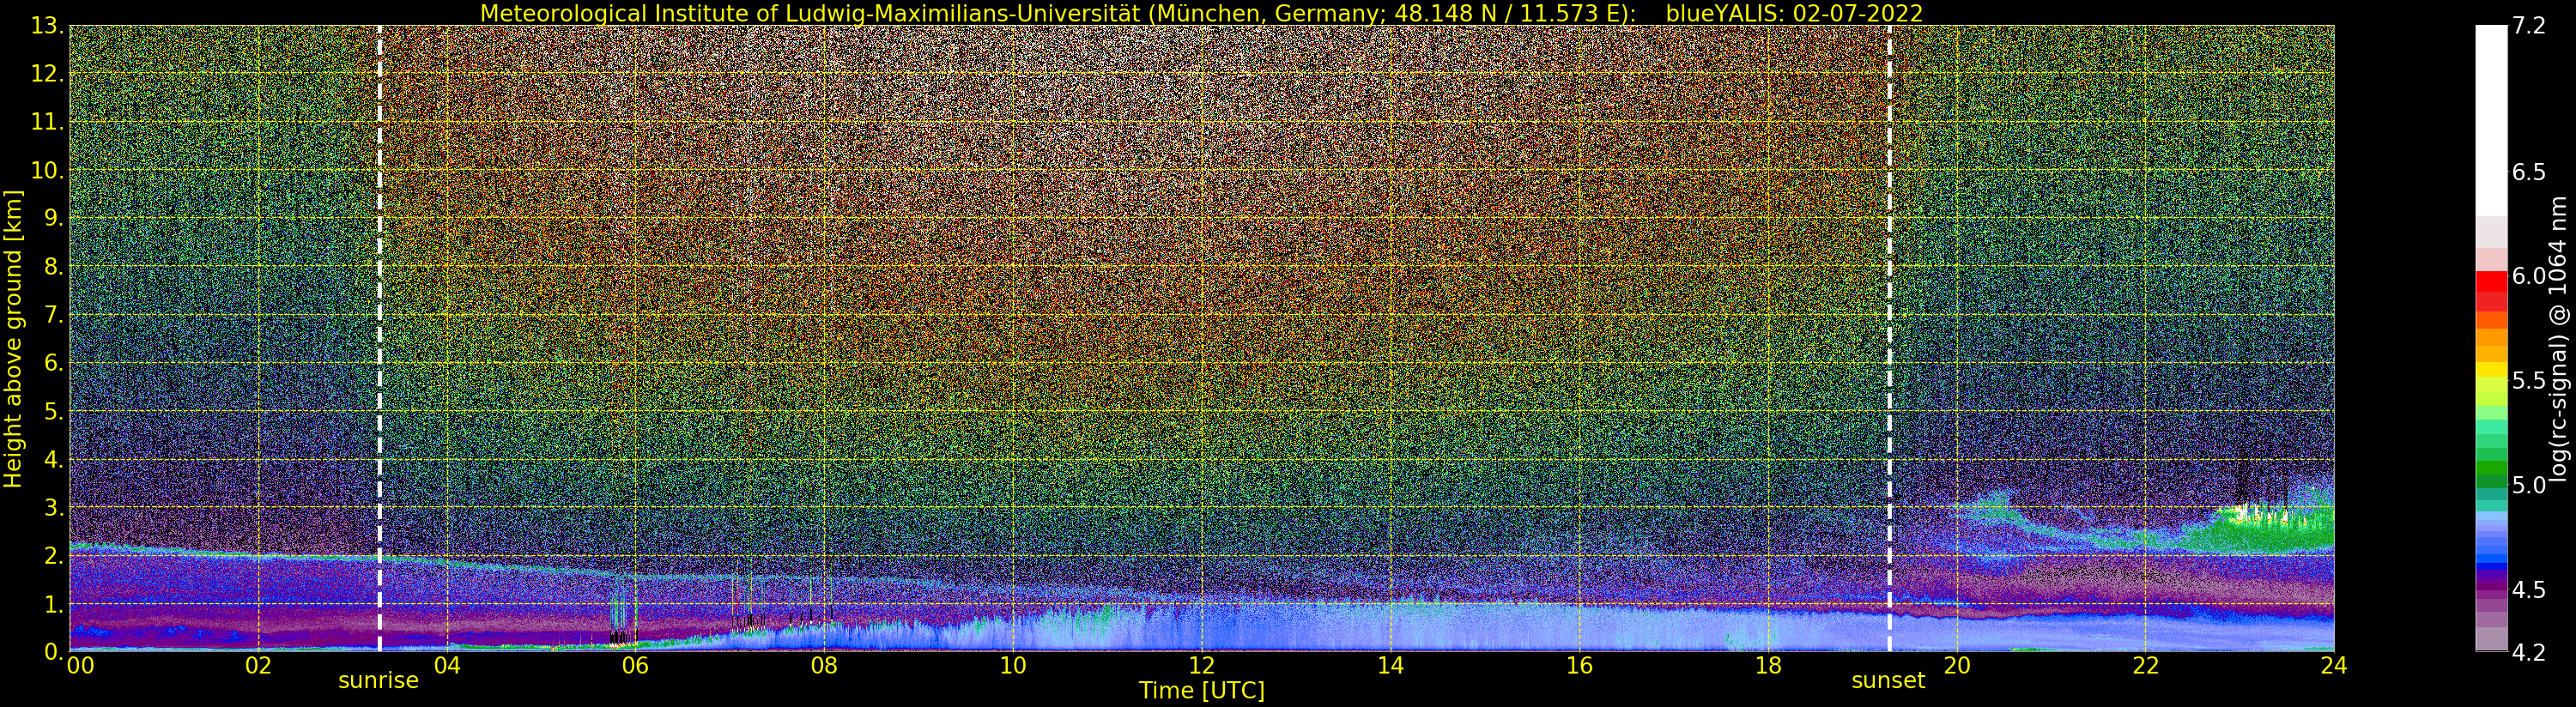Click the '08' time tick label

coord(824,666)
